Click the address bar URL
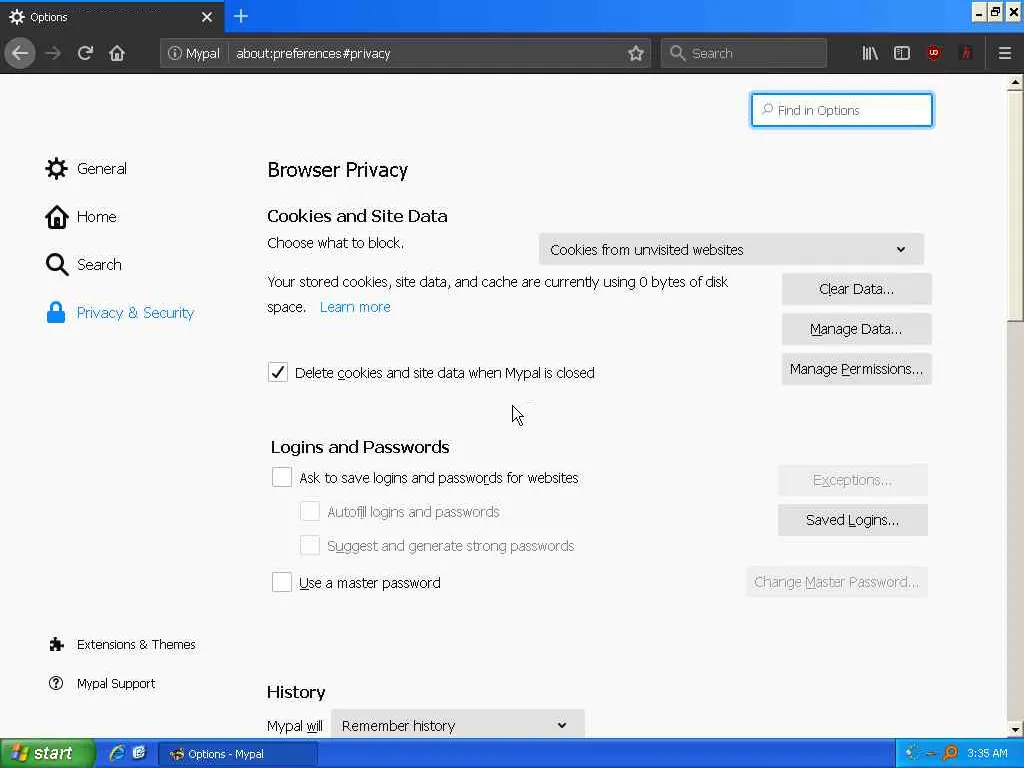 313,53
